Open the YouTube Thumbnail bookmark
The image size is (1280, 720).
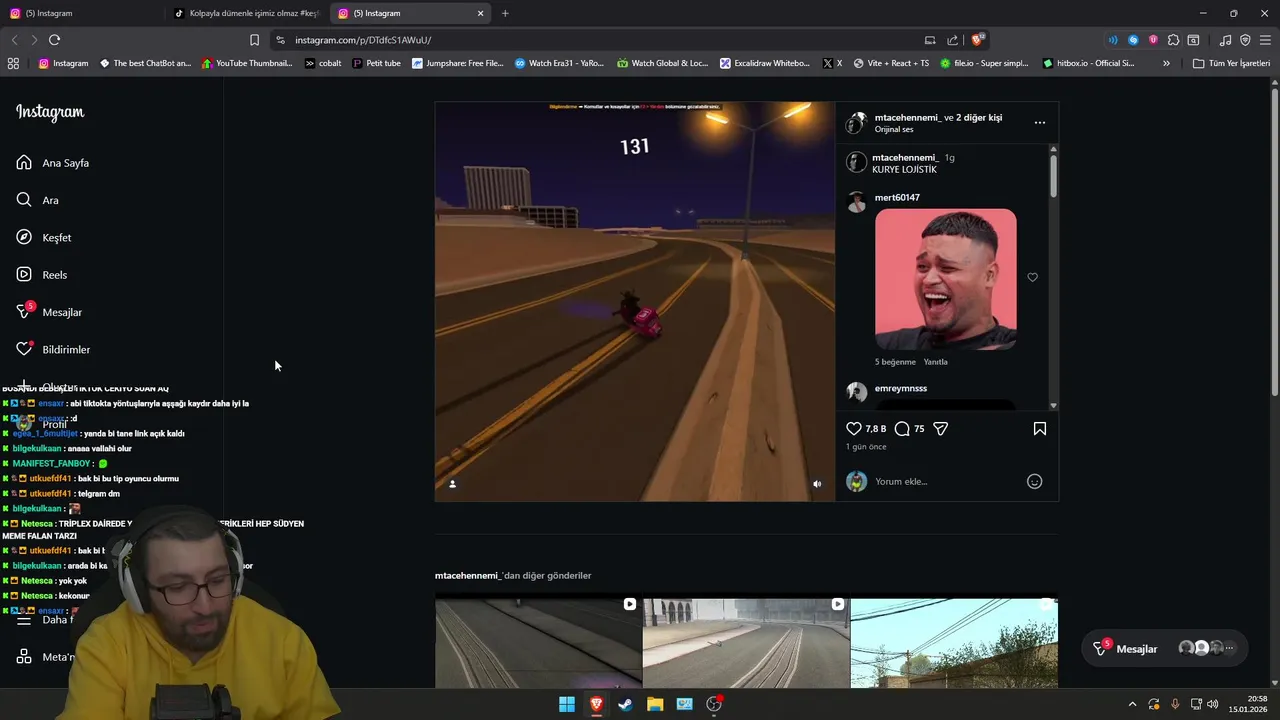[x=247, y=63]
